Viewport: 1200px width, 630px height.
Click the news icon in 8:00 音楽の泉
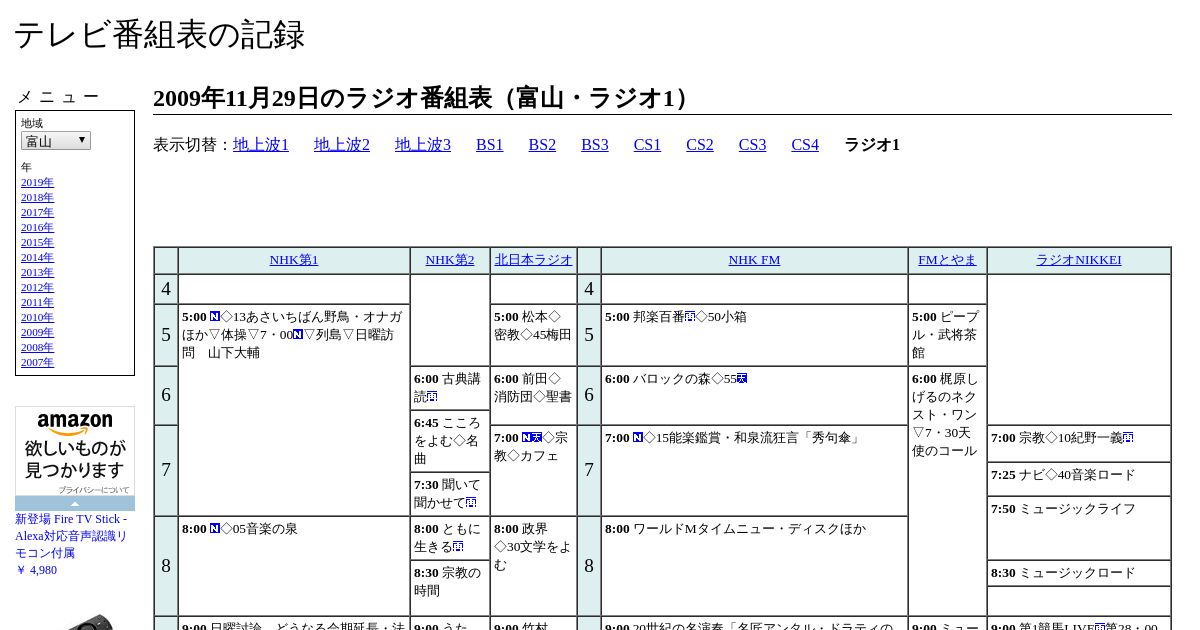[215, 529]
